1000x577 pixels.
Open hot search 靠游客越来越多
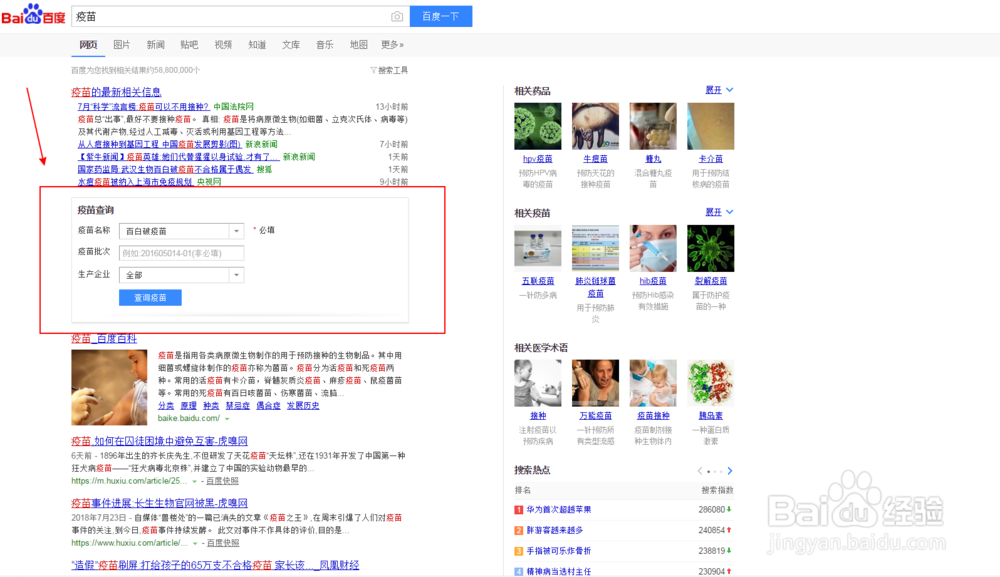[x=555, y=530]
